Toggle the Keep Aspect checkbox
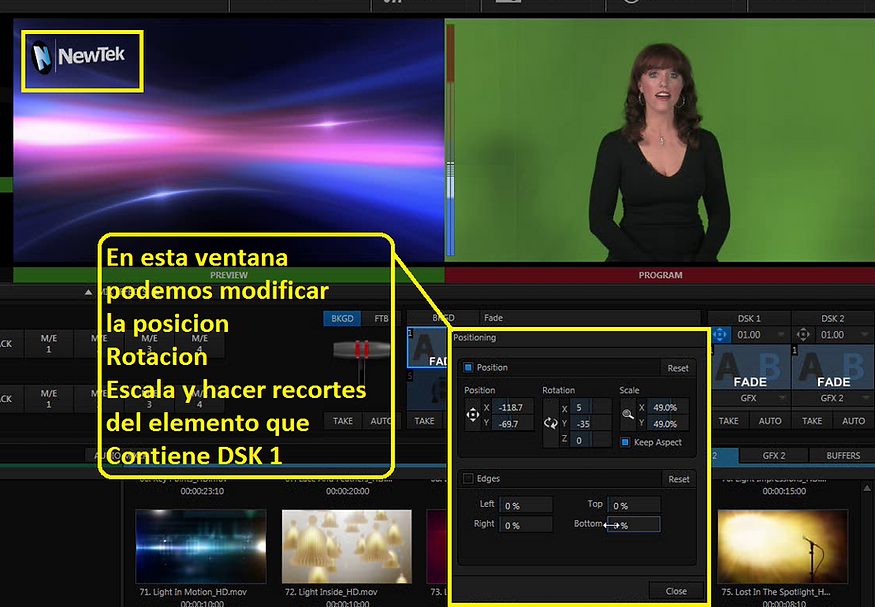 [625, 442]
